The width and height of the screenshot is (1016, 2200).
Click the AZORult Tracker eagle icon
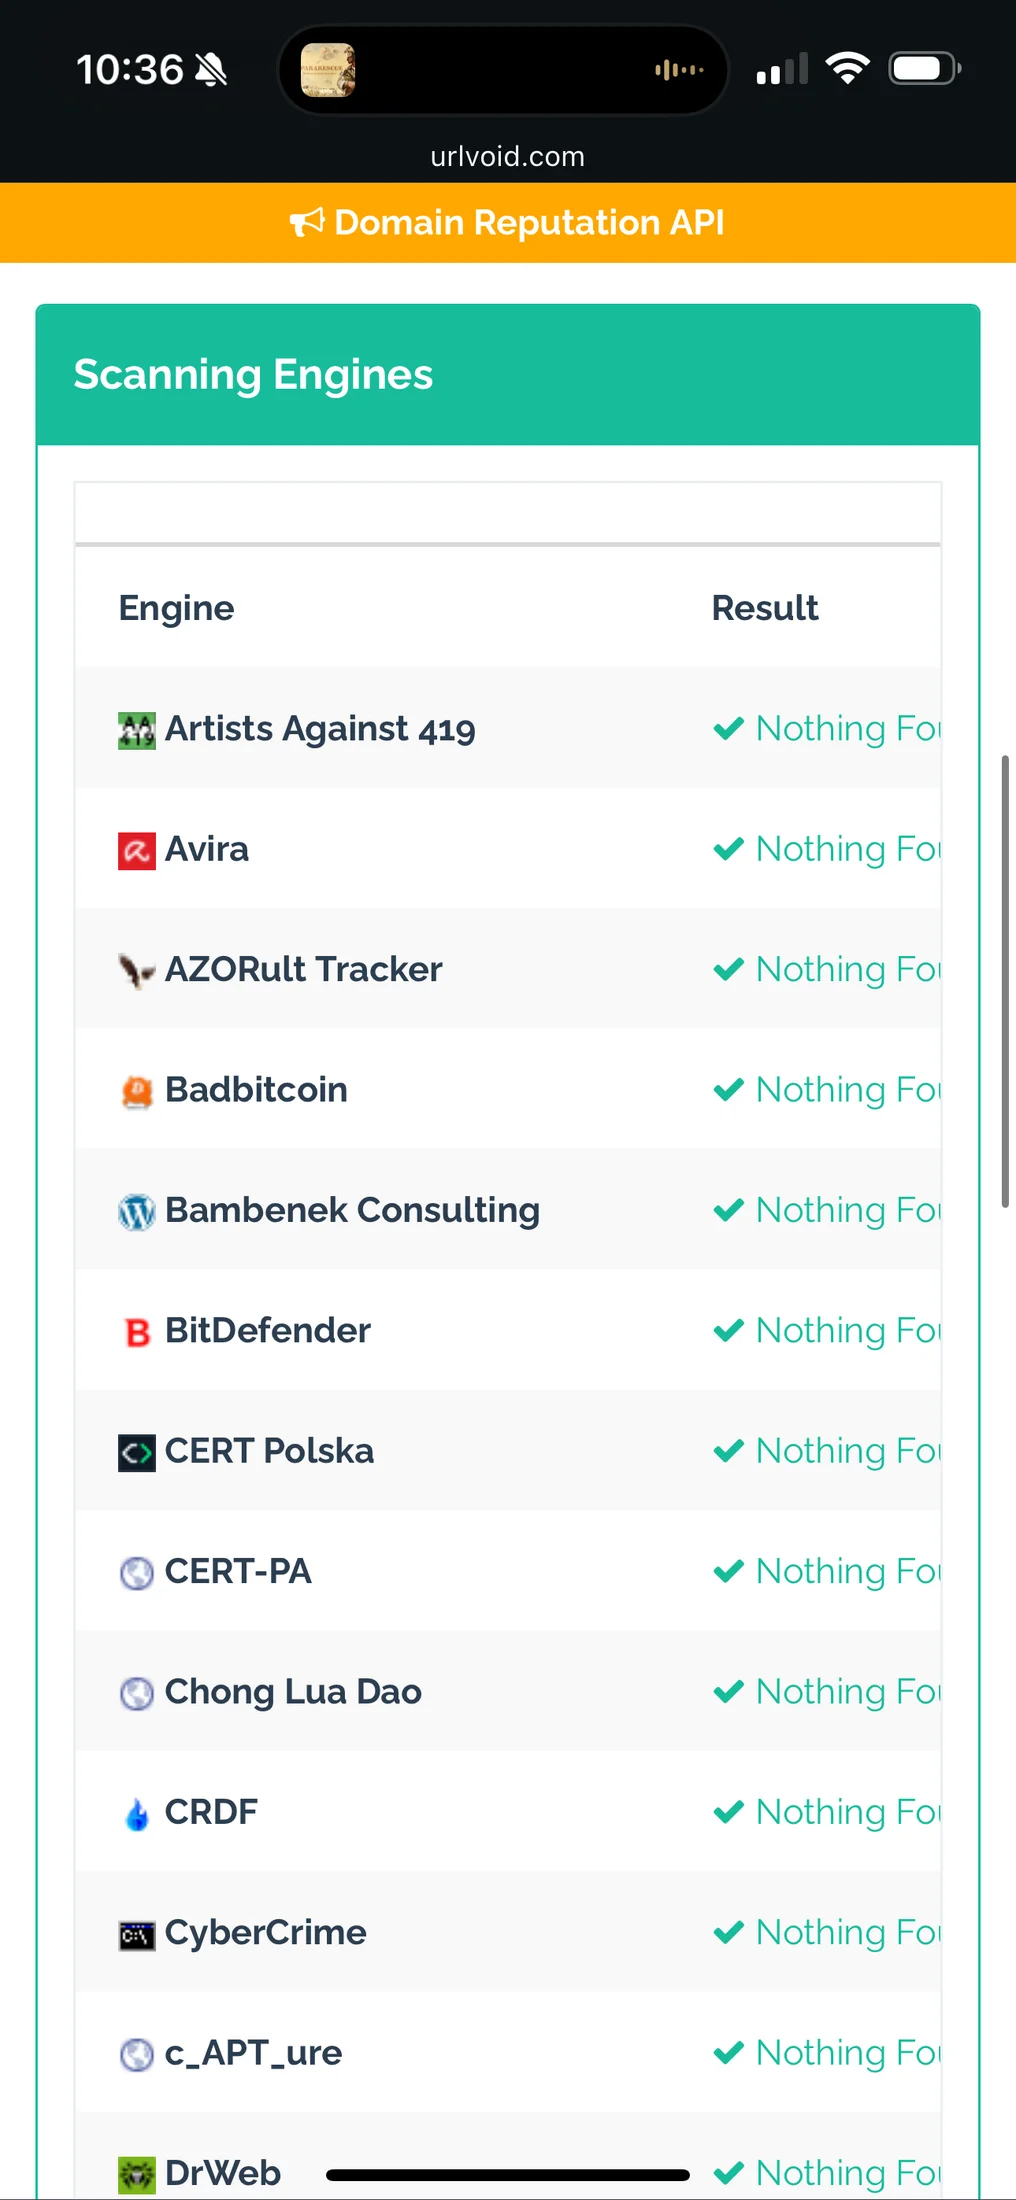click(137, 970)
